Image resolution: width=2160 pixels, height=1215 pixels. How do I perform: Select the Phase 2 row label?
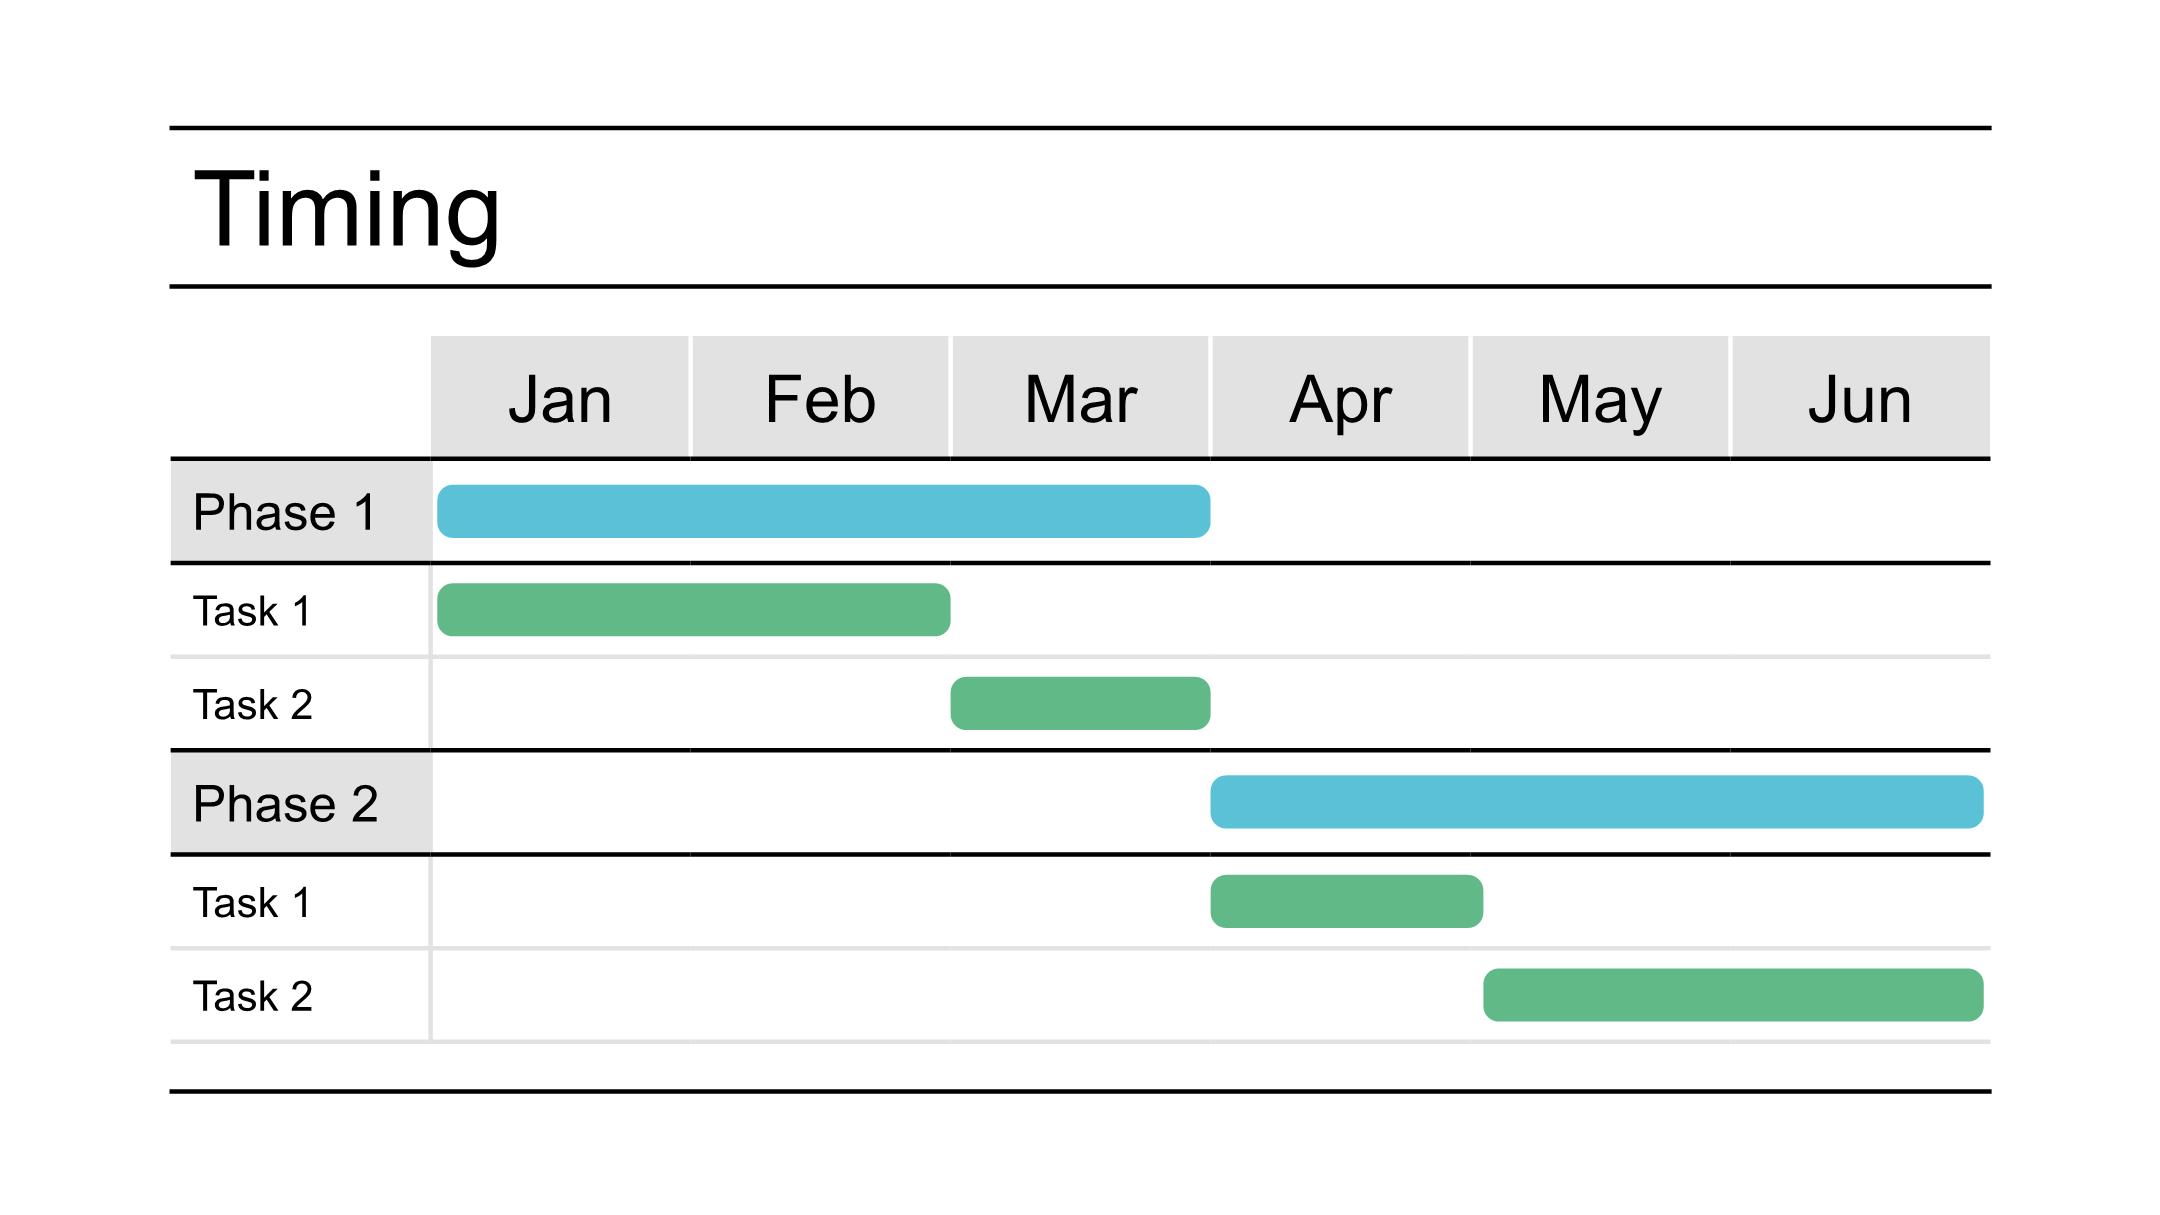tap(285, 804)
